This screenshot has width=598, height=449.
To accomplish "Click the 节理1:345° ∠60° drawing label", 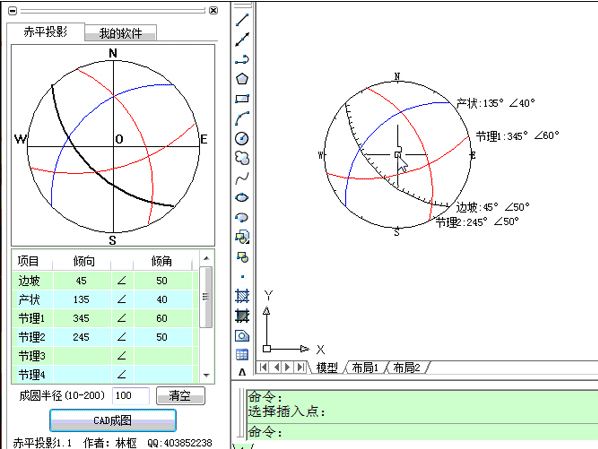I will click(x=517, y=135).
